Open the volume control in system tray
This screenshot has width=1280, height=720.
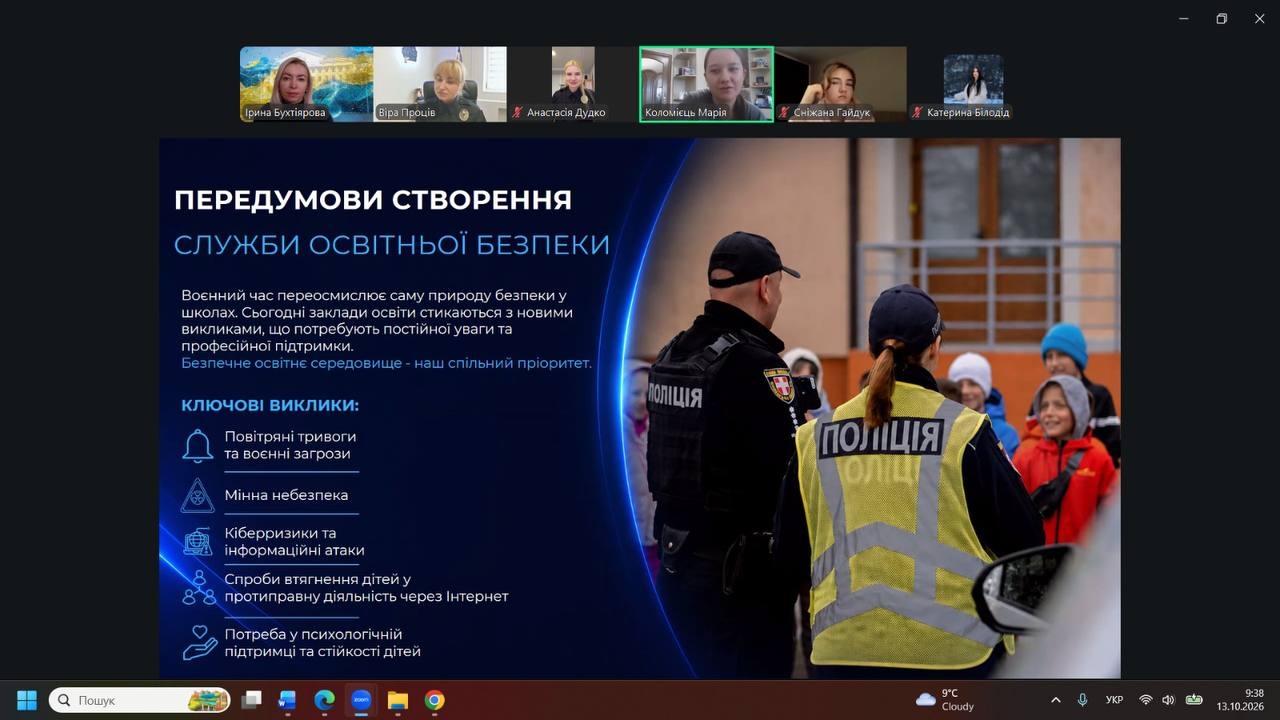[1168, 700]
